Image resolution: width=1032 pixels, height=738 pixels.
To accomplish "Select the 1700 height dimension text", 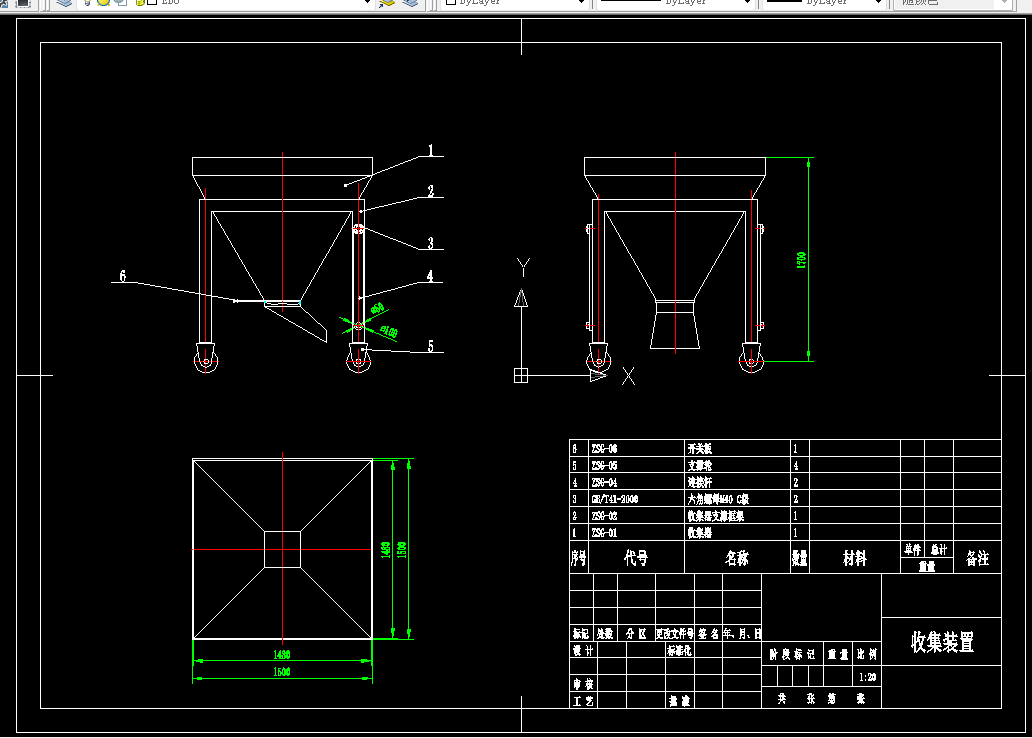I will [801, 259].
